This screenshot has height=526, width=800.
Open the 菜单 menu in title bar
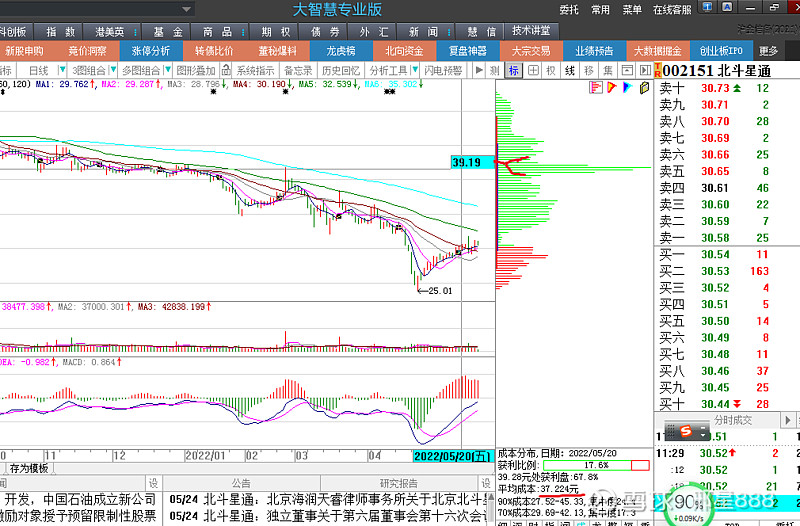(632, 9)
